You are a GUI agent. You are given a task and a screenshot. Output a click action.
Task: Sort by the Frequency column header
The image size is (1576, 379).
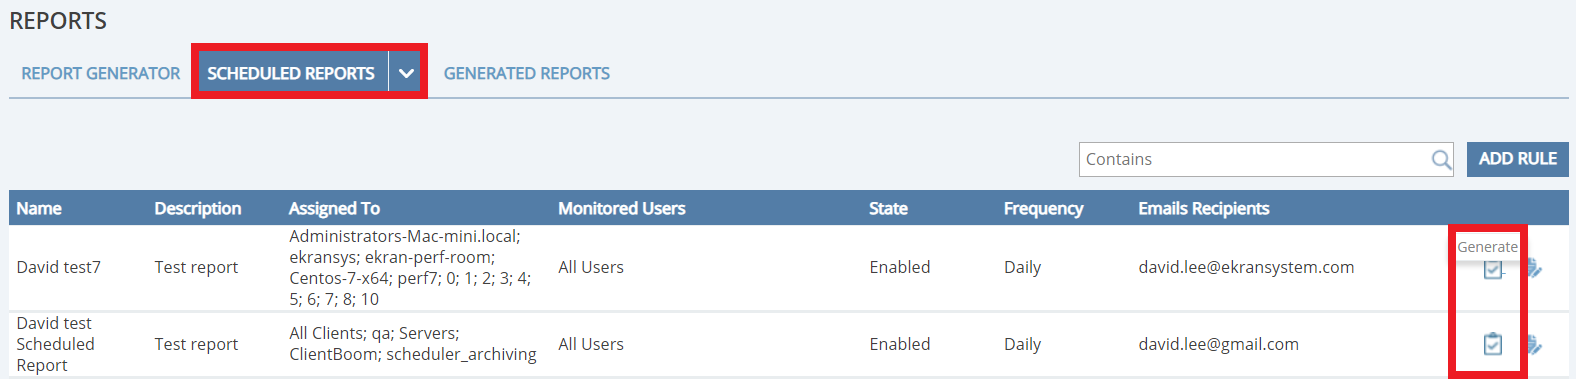click(1043, 208)
